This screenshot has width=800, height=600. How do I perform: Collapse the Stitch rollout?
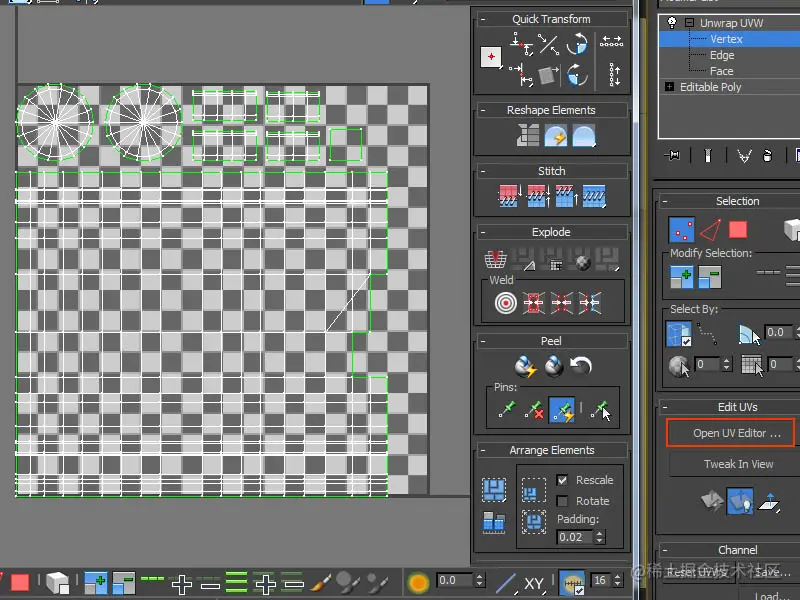483,171
